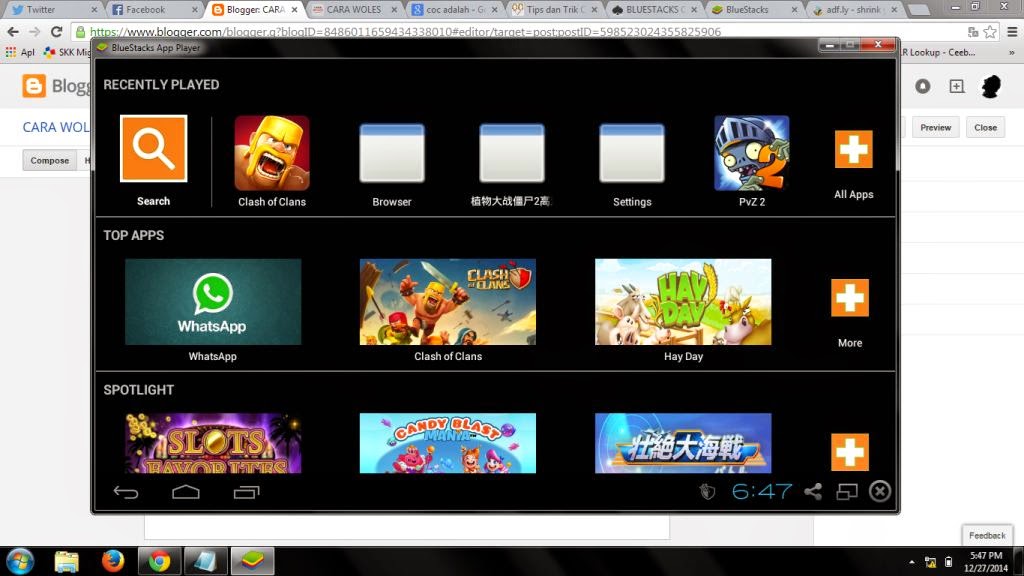This screenshot has height=576, width=1024.
Task: Open the Settings app in BlueStacks
Action: pyautogui.click(x=631, y=152)
